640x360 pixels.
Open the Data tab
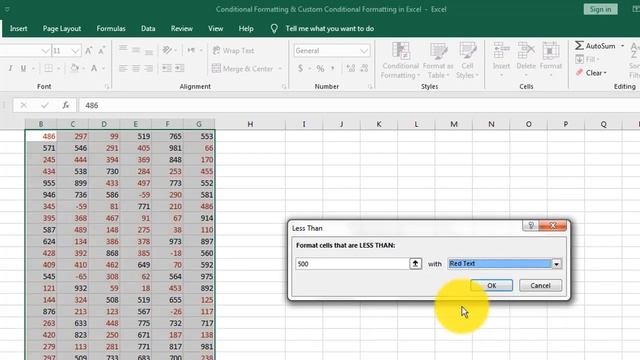(148, 29)
